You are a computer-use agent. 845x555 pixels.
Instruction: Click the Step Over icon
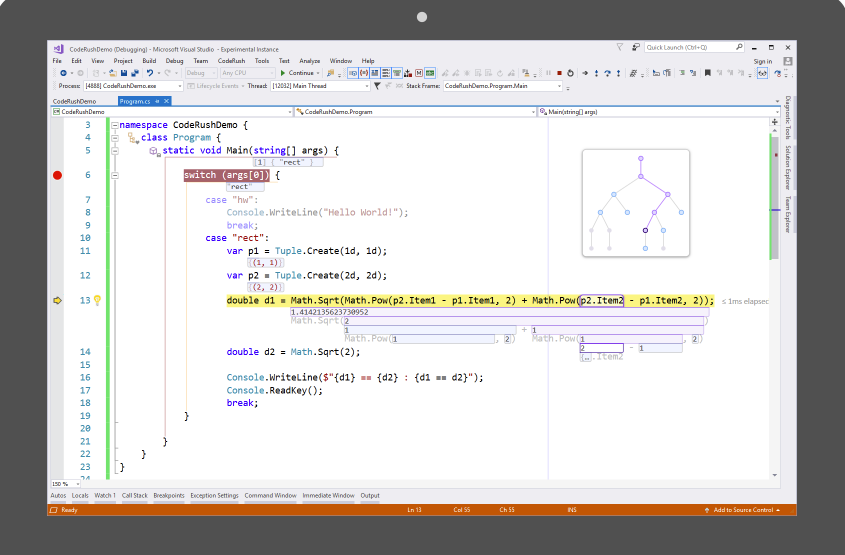607,73
